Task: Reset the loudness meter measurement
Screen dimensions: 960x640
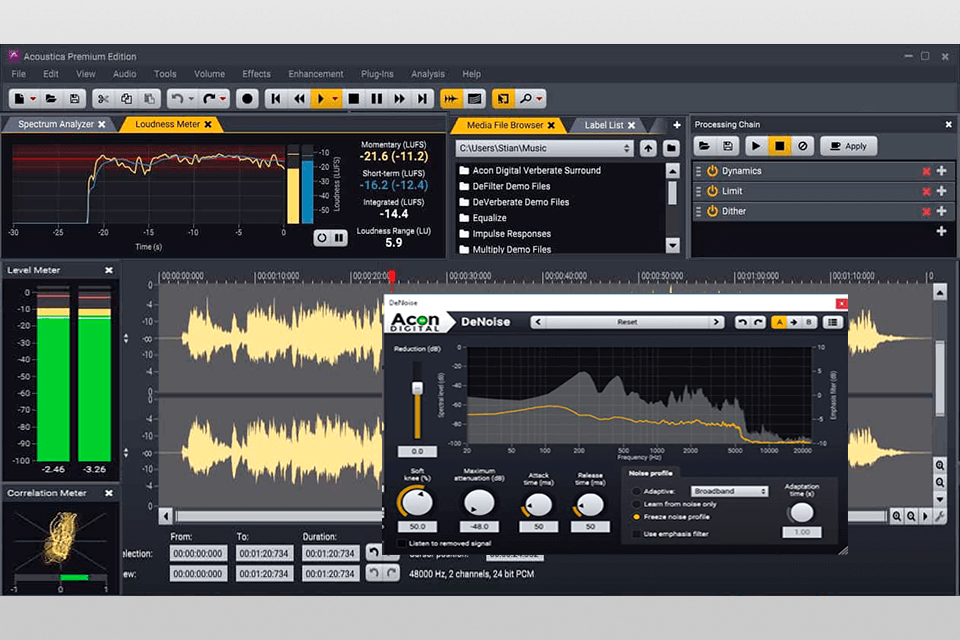Action: click(321, 238)
